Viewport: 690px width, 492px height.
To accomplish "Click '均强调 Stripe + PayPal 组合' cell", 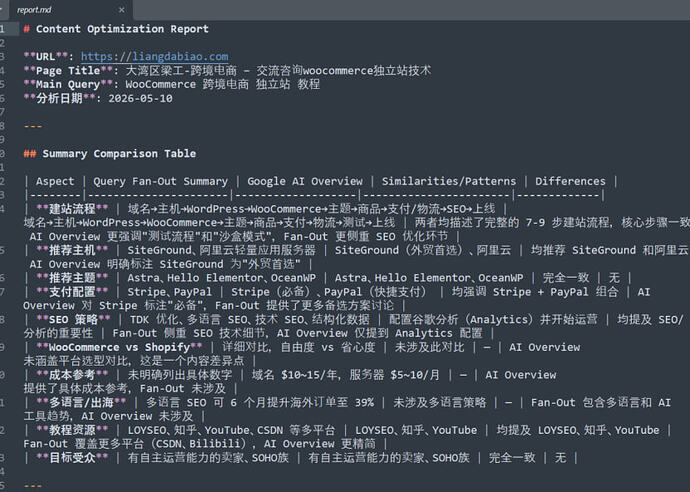I will (535, 292).
